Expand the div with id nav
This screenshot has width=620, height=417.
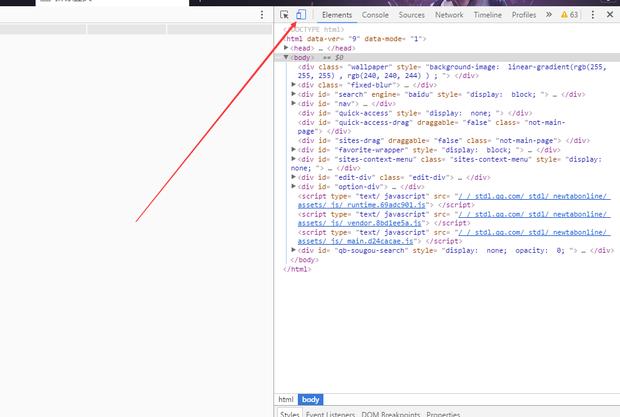294,103
